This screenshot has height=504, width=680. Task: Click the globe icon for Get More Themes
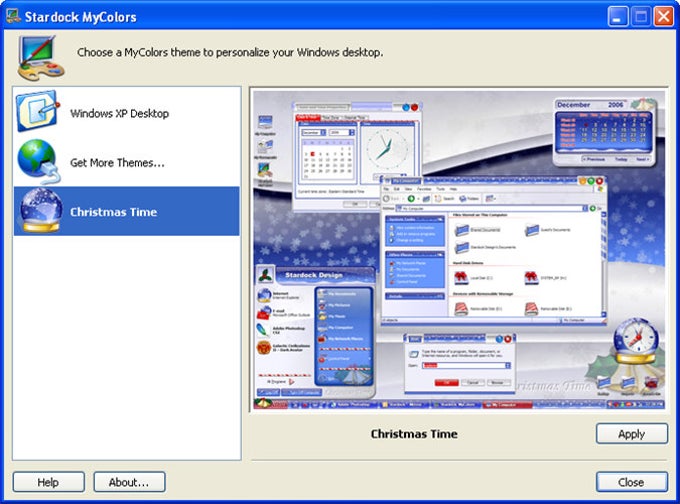click(x=39, y=161)
